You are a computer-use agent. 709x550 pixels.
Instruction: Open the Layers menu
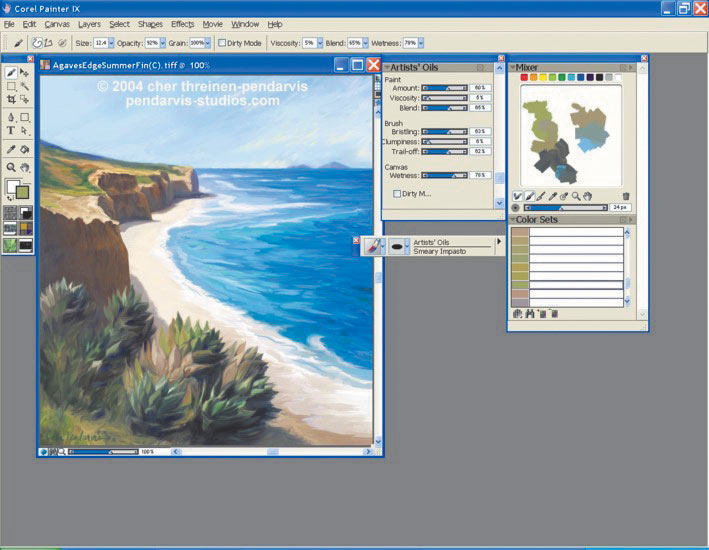point(89,24)
